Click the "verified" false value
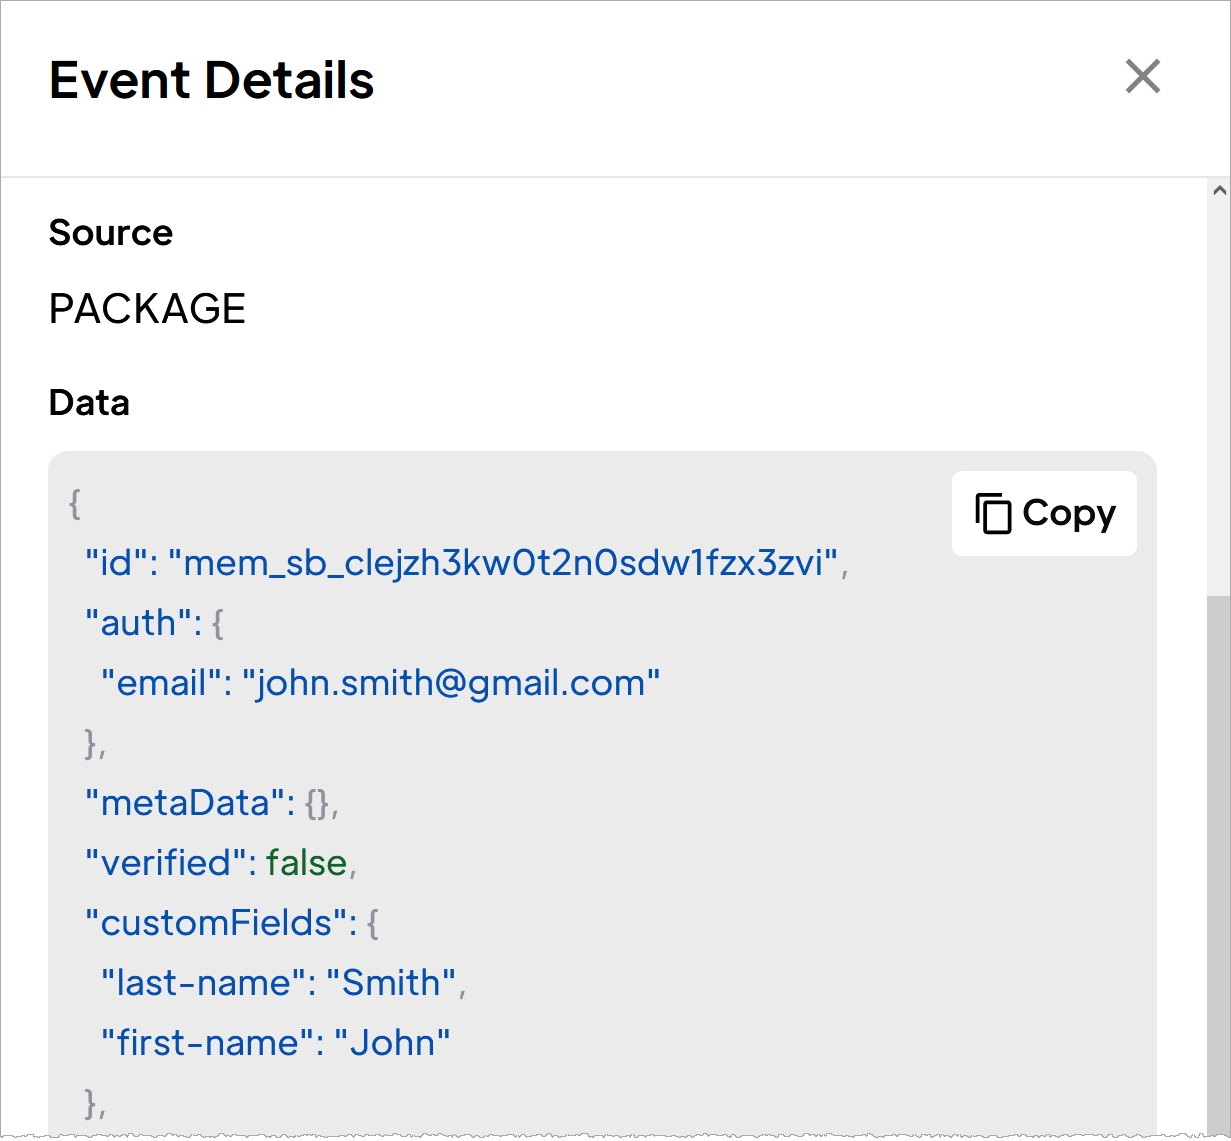The image size is (1231, 1141). tap(306, 863)
